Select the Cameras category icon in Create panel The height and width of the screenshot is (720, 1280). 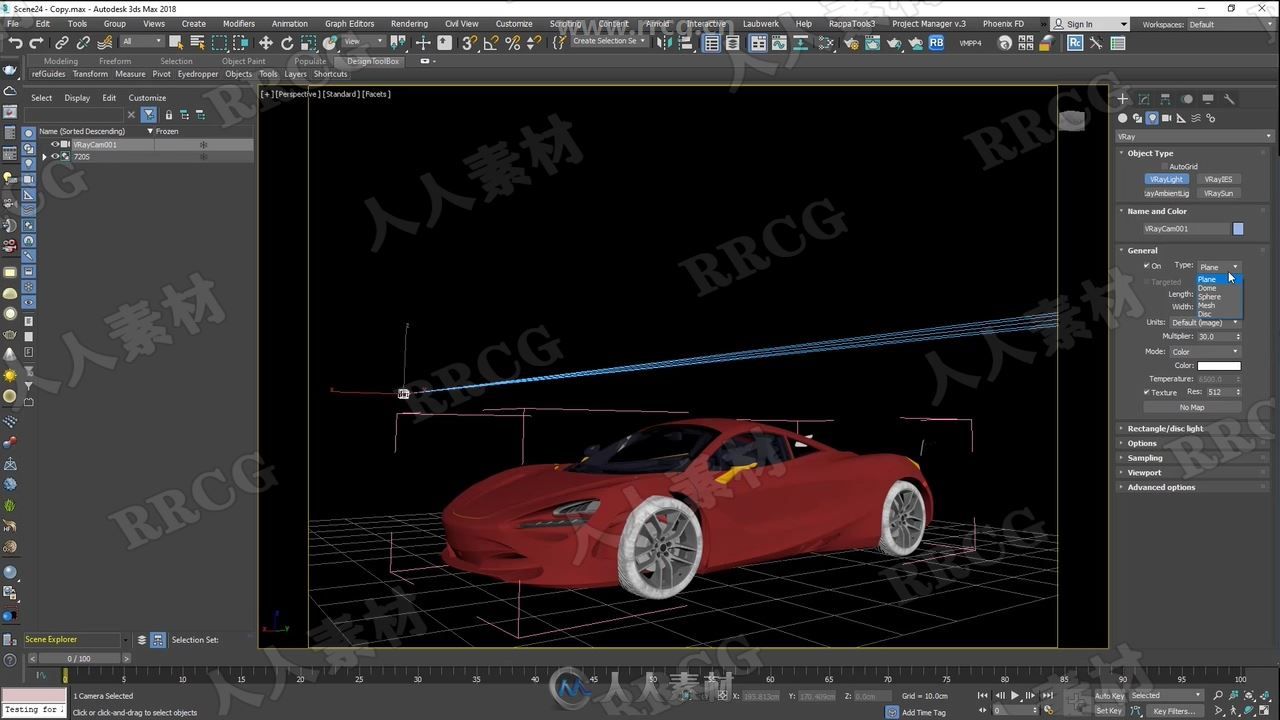[1166, 118]
